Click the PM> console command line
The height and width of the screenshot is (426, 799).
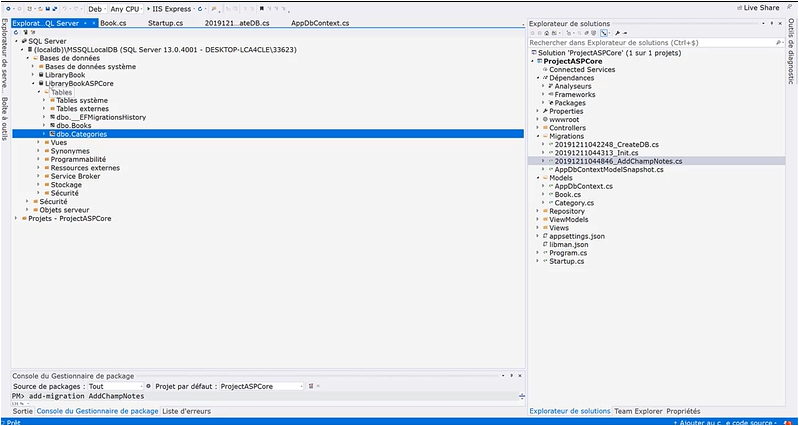pos(265,396)
